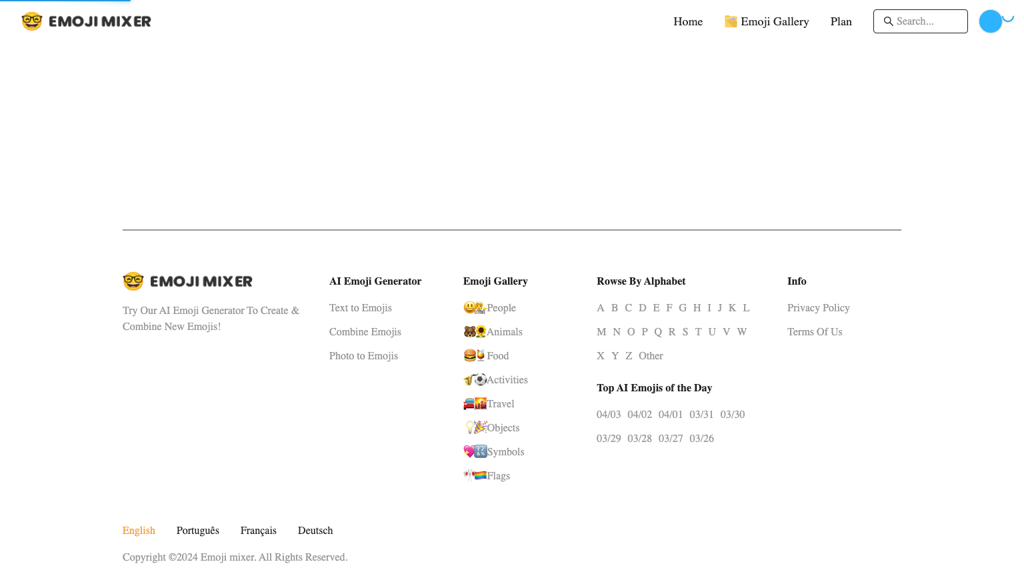Switch language to Português
Viewport: 1024px width, 576px height.
click(197, 531)
